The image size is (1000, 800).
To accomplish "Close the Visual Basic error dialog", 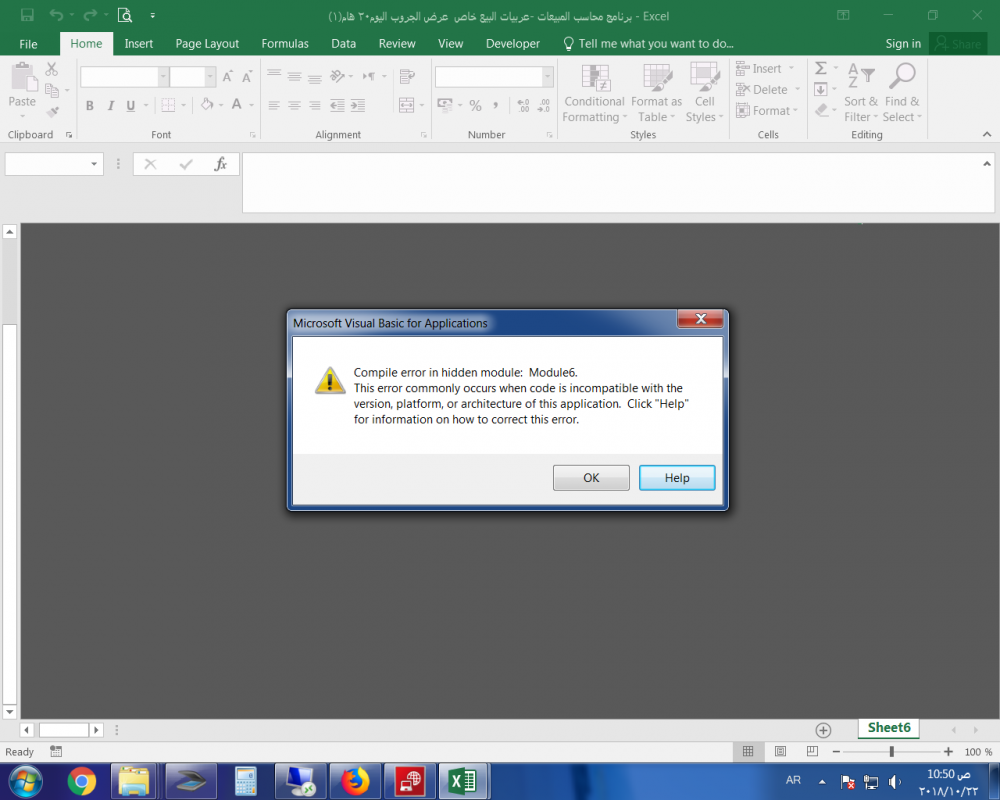I will (700, 319).
